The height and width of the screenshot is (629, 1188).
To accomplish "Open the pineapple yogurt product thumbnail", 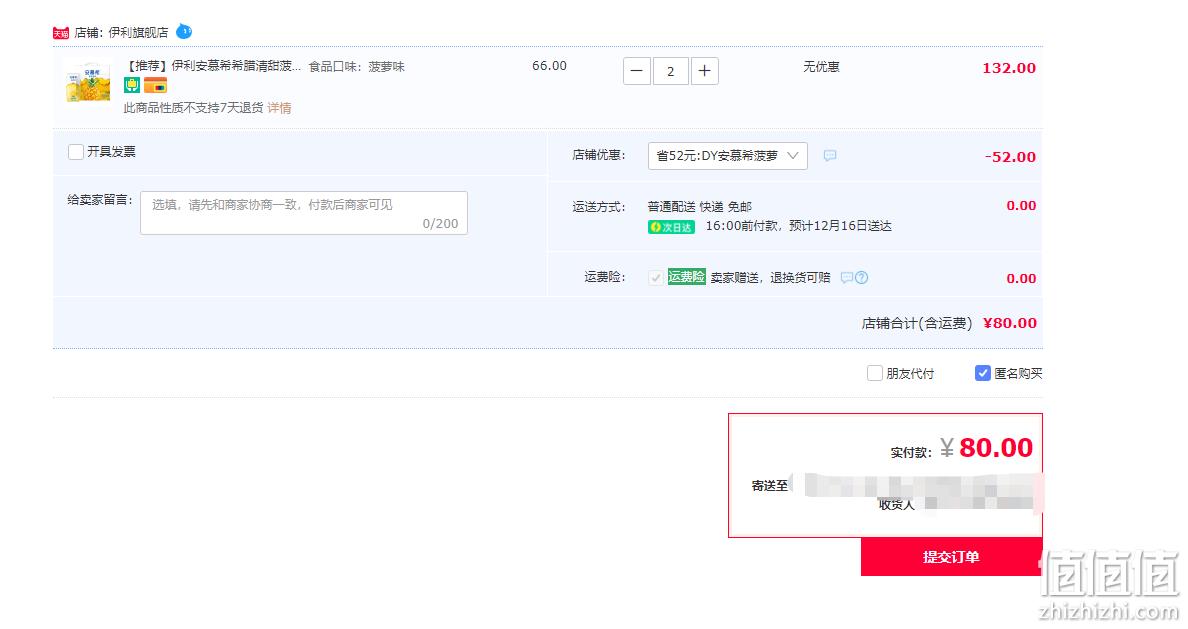I will click(88, 82).
